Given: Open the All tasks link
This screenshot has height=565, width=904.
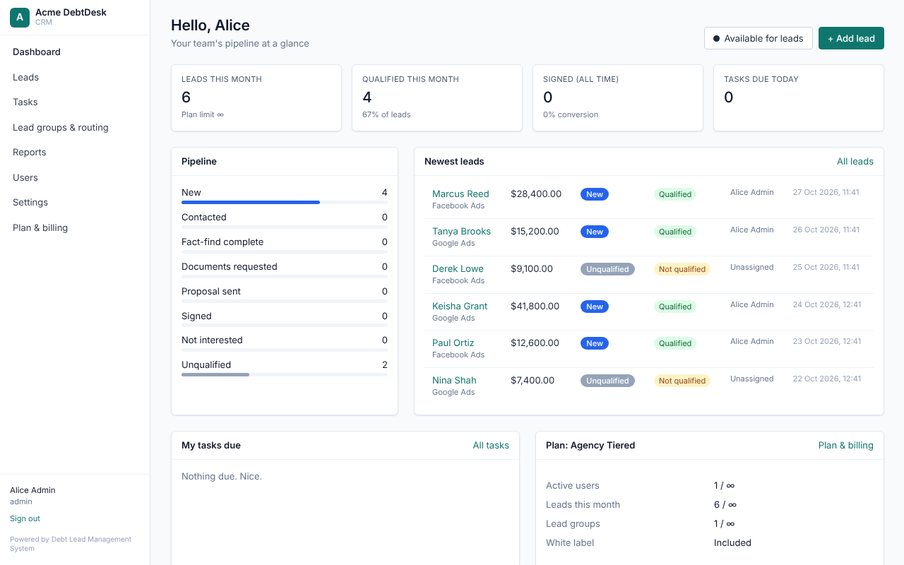Looking at the screenshot, I should (x=491, y=445).
